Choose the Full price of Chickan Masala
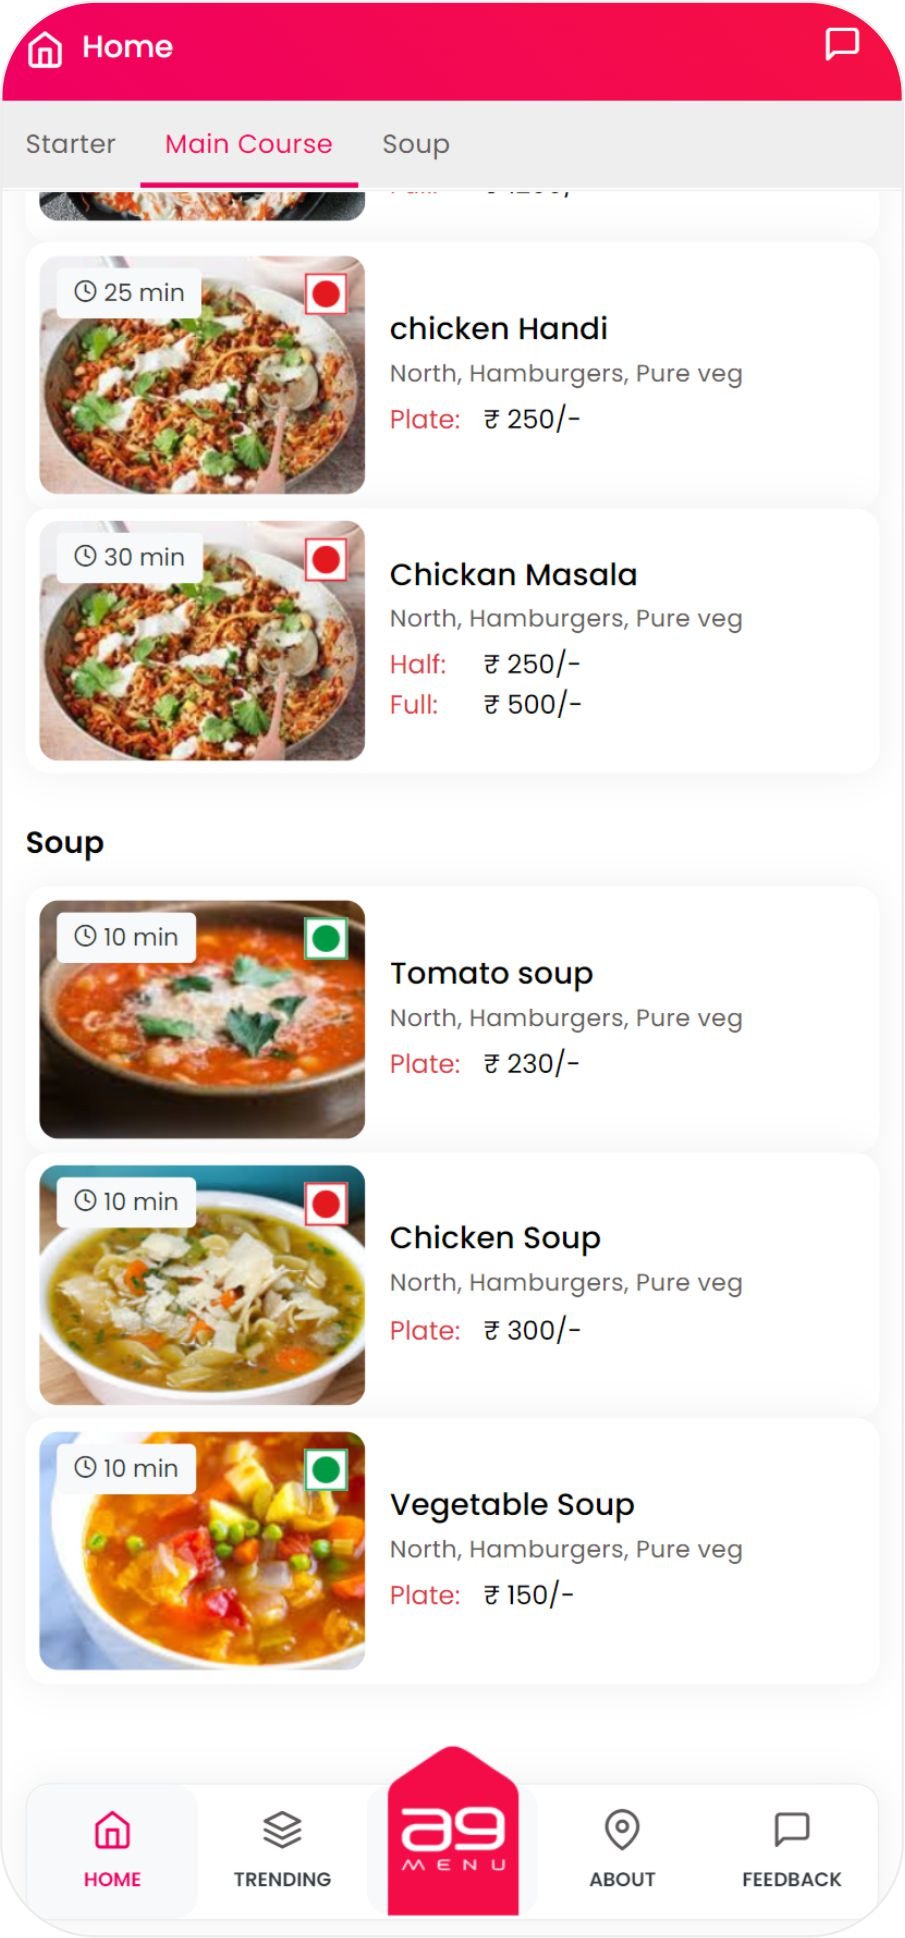 tap(532, 705)
